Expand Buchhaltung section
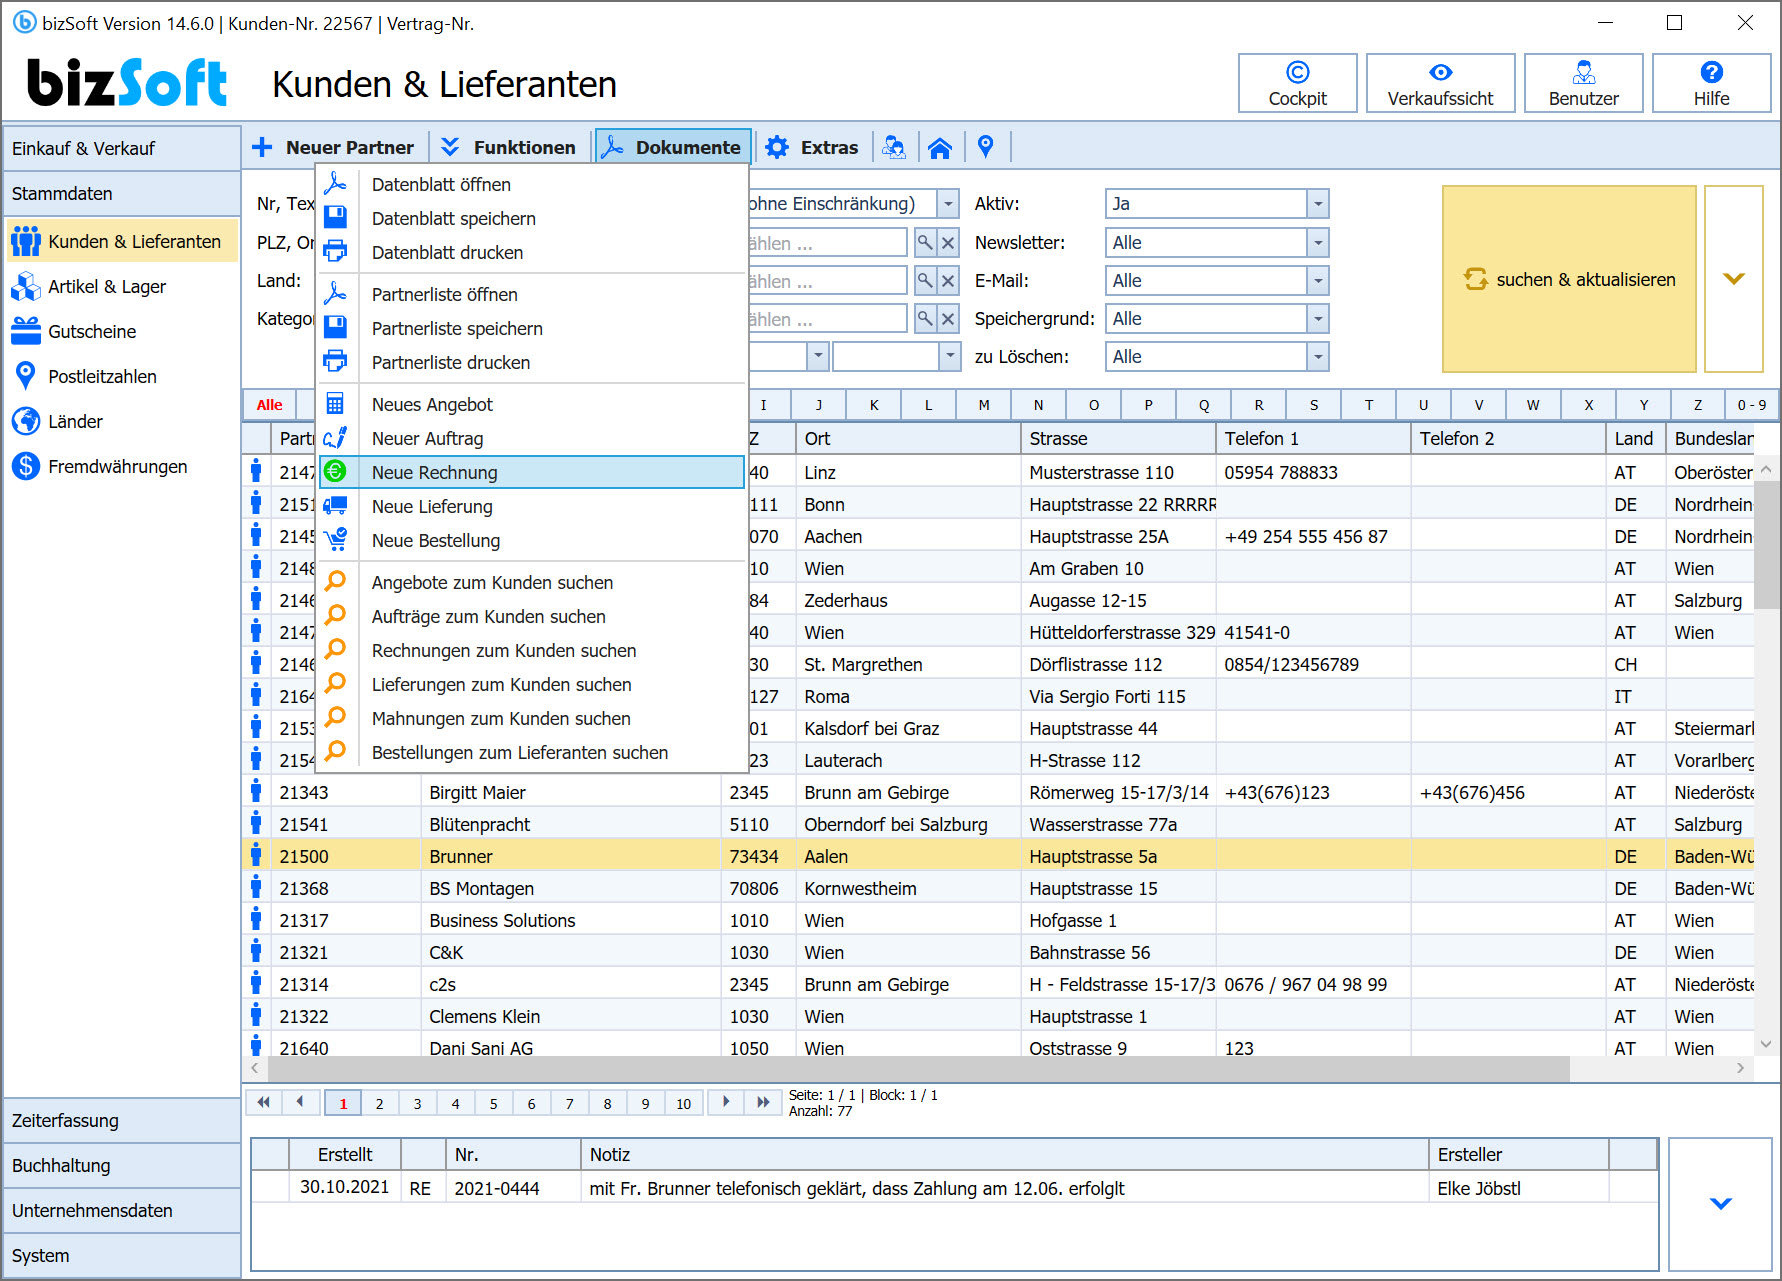Image resolution: width=1782 pixels, height=1281 pixels. pyautogui.click(x=122, y=1166)
